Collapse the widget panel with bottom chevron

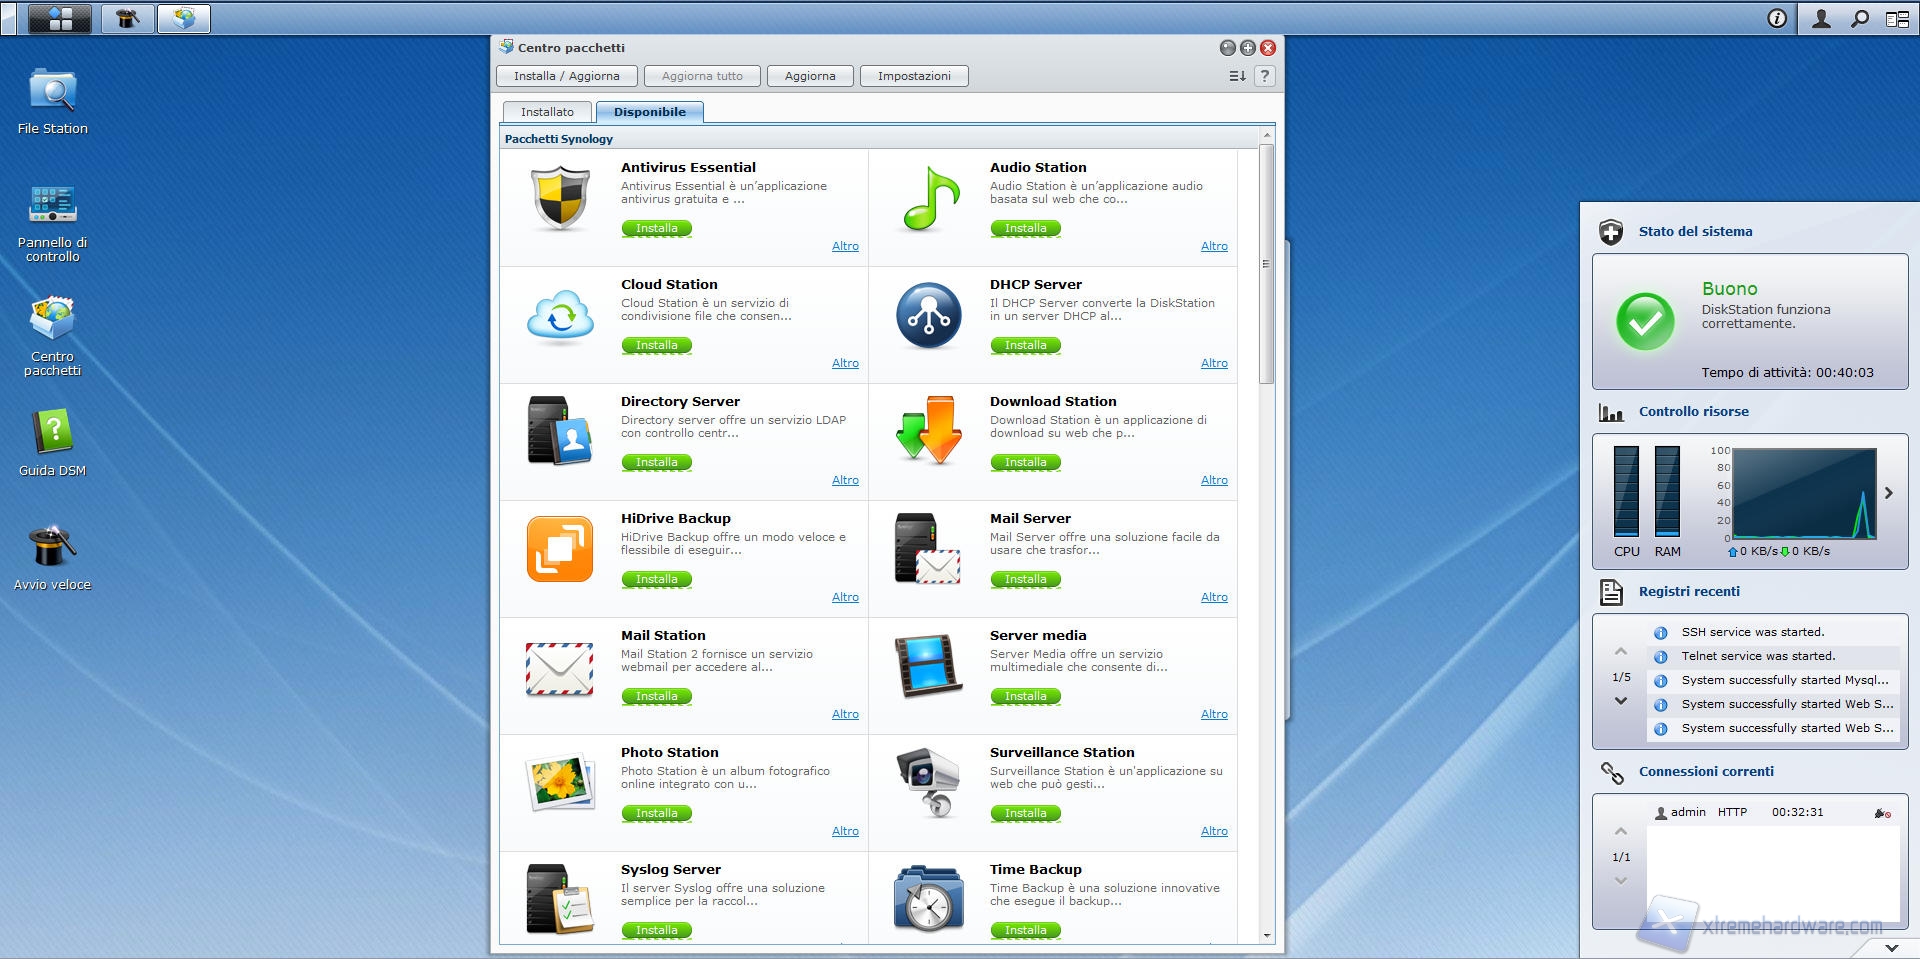click(1891, 947)
